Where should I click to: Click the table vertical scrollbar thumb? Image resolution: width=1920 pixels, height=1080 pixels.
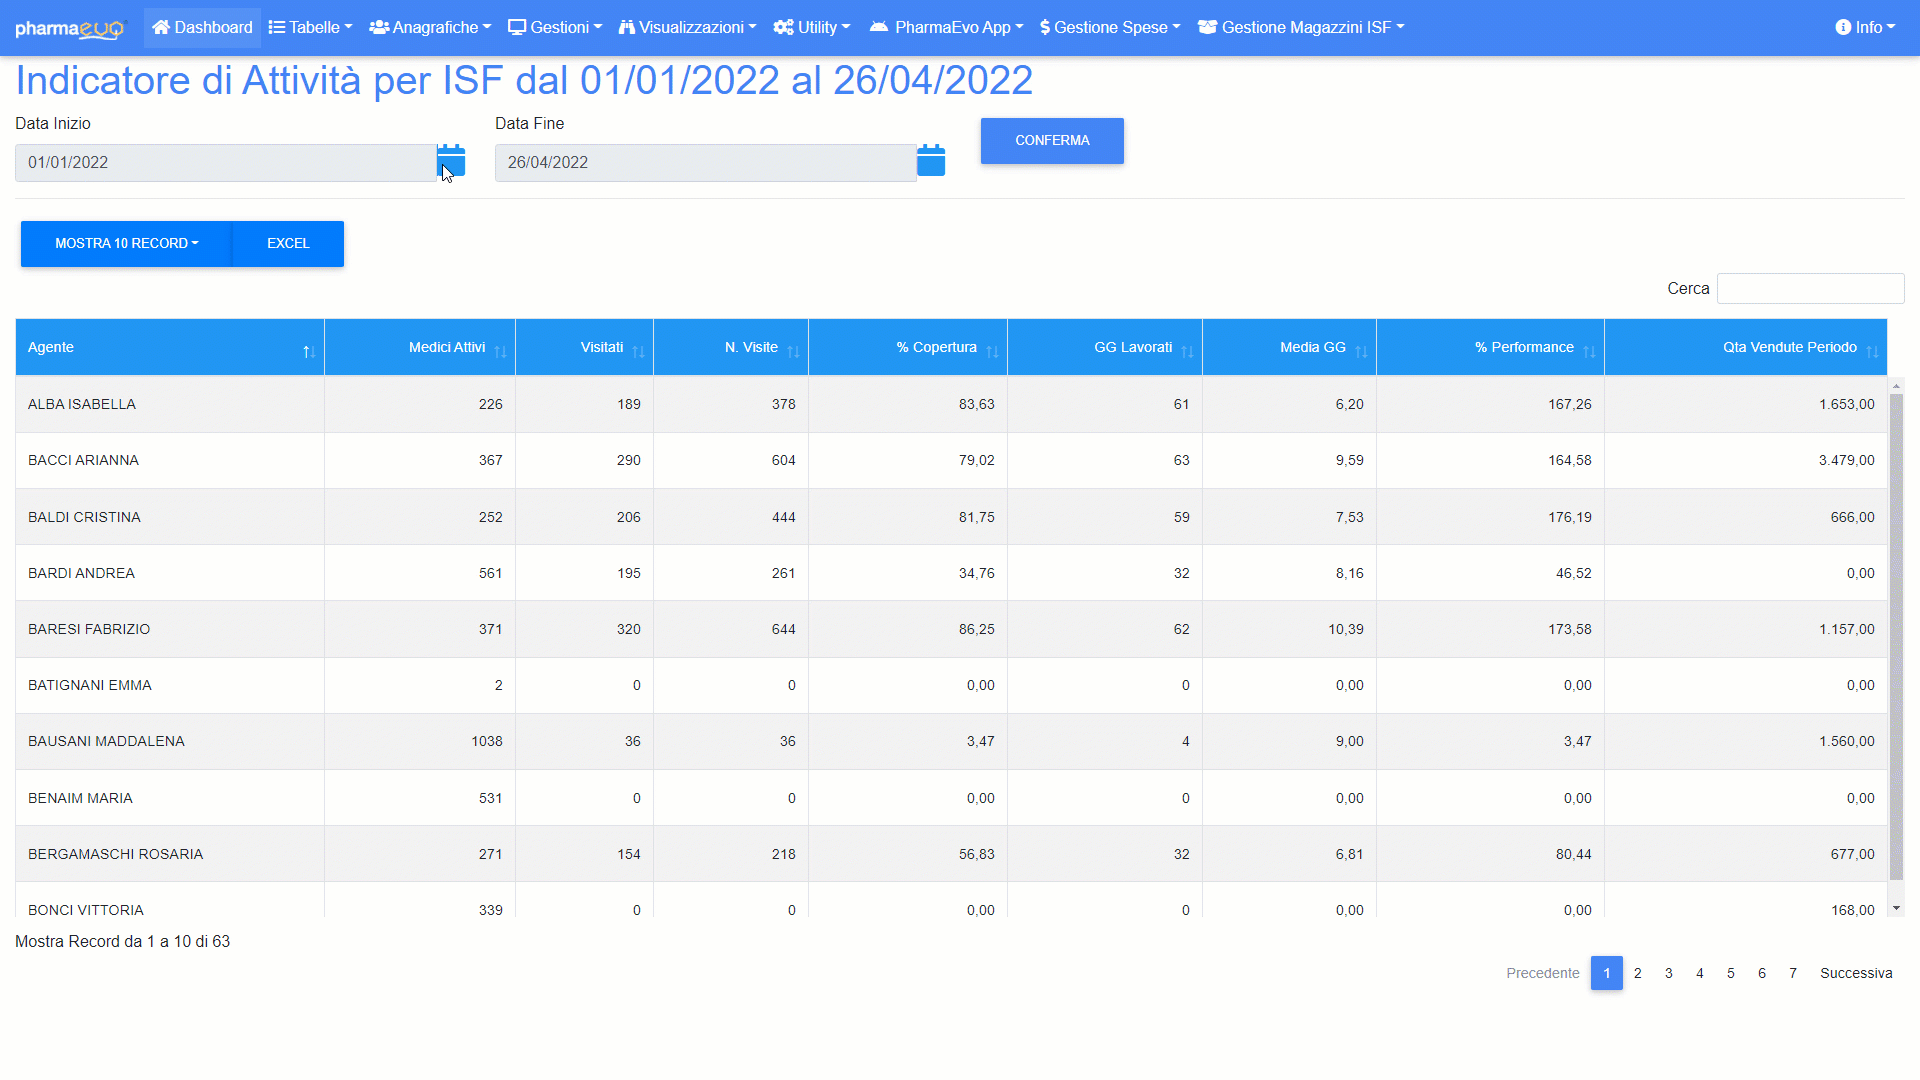1896,637
